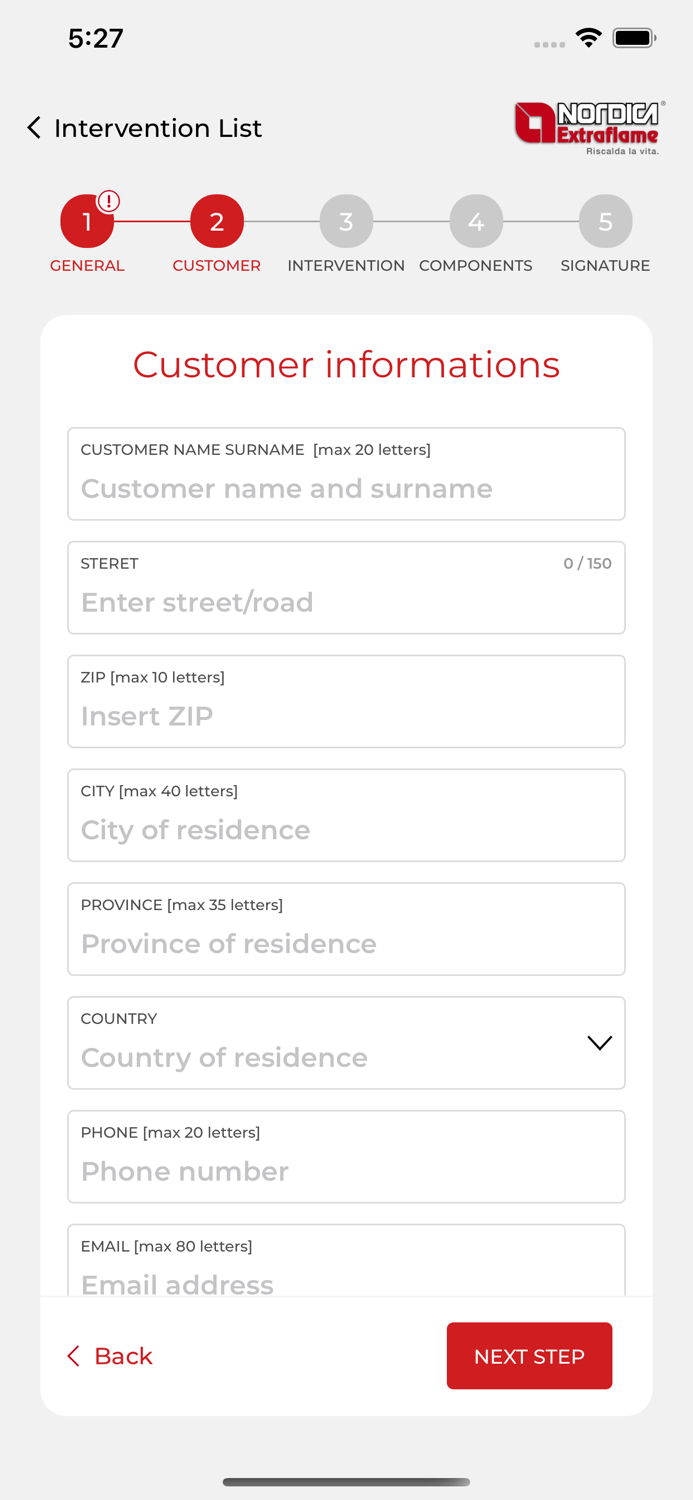Tap the alert badge on step 1
693x1500 pixels.
[109, 201]
